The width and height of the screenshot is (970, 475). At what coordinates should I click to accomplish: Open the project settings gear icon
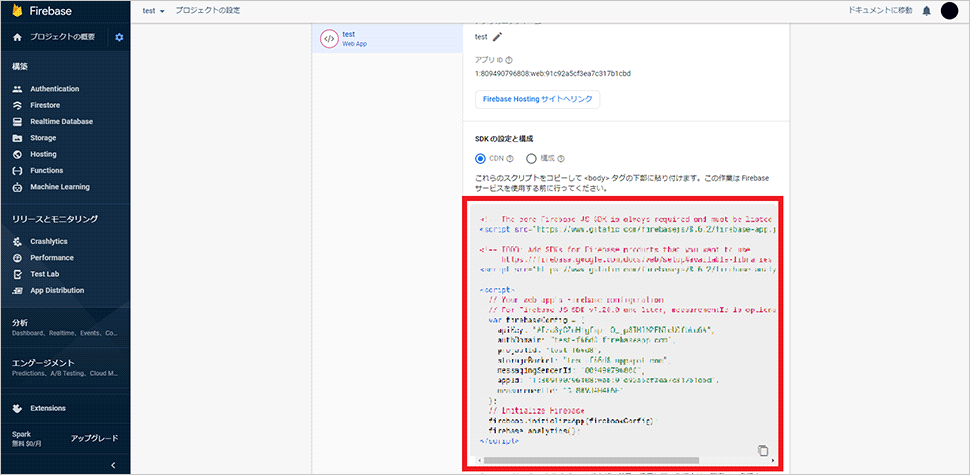pos(119,37)
